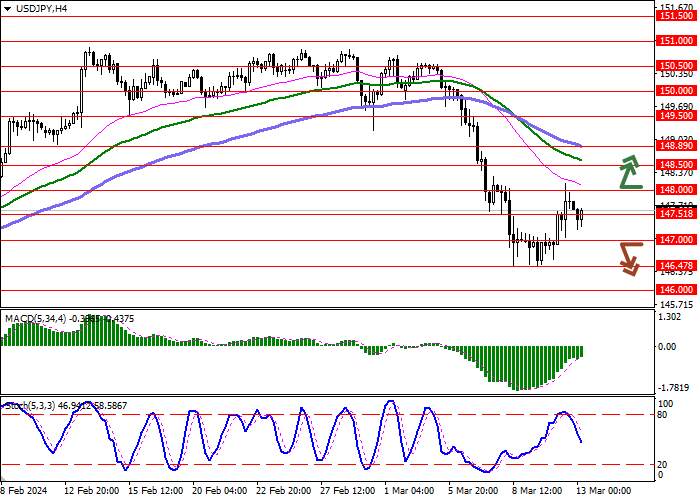The height and width of the screenshot is (500, 700).
Task: Click the 8 Feb 2024 time axis label
Action: (24, 490)
